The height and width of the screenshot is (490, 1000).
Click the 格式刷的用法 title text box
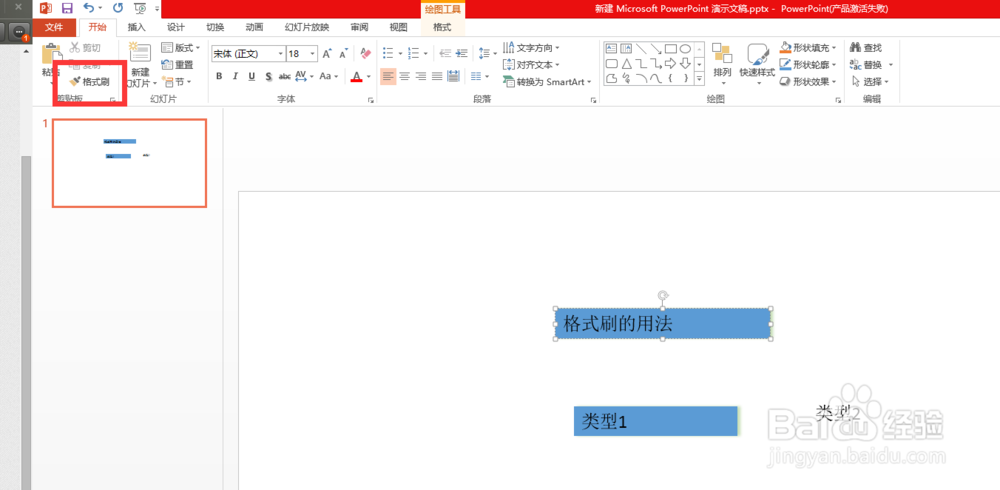pyautogui.click(x=663, y=324)
